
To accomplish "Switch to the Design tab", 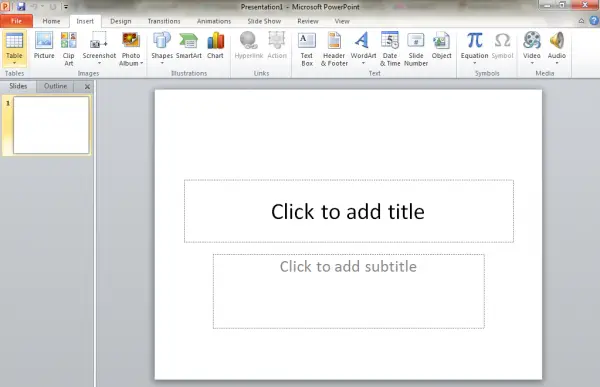I will (x=121, y=21).
